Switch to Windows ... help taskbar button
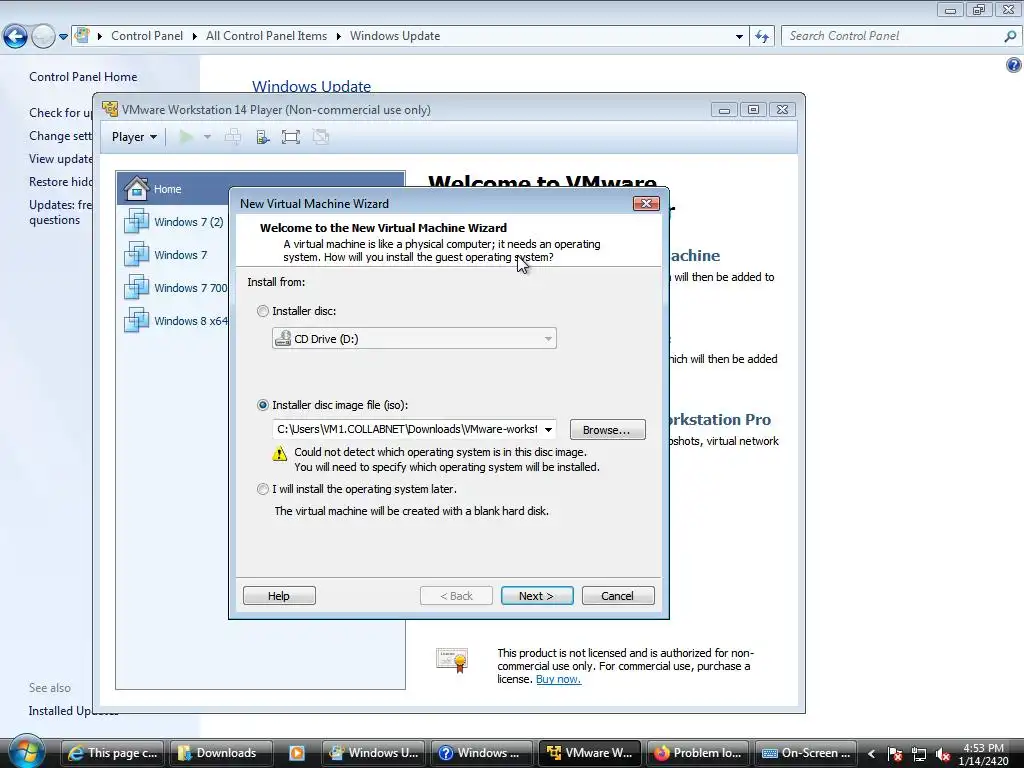 [x=482, y=753]
